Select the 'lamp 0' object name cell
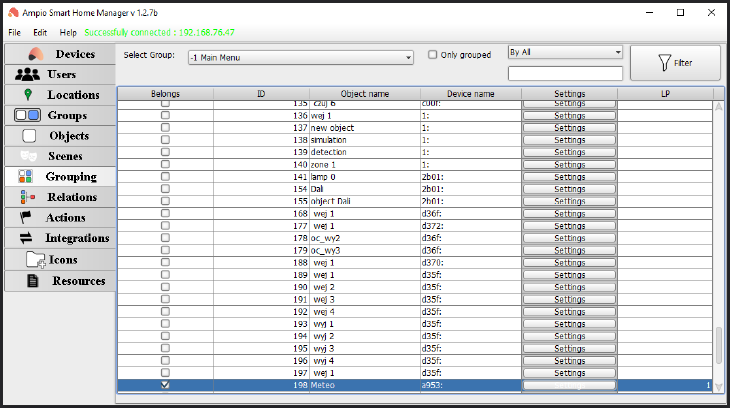This screenshot has height=408, width=730. click(365, 177)
